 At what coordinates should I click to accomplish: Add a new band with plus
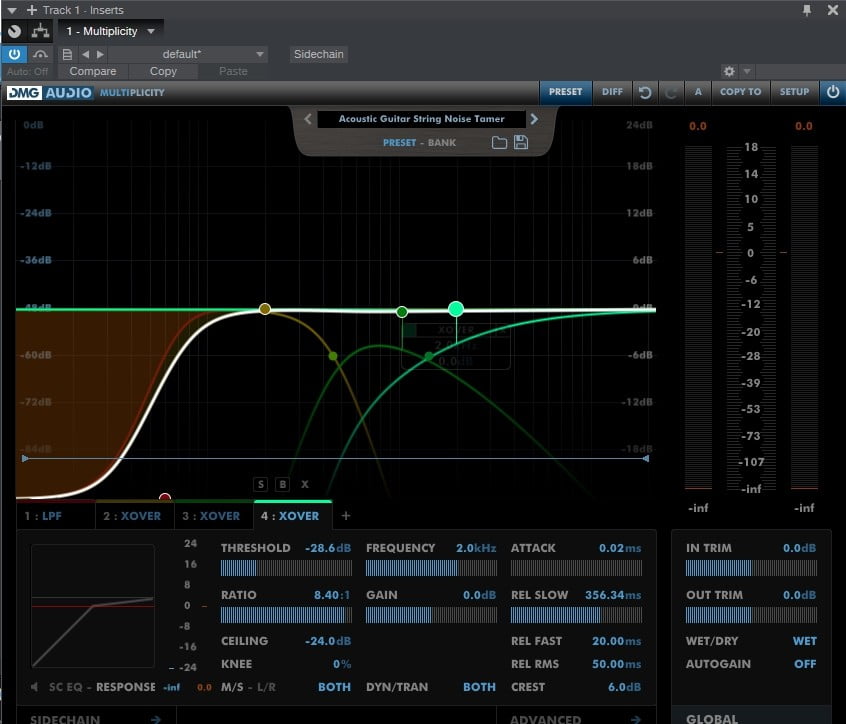point(346,516)
